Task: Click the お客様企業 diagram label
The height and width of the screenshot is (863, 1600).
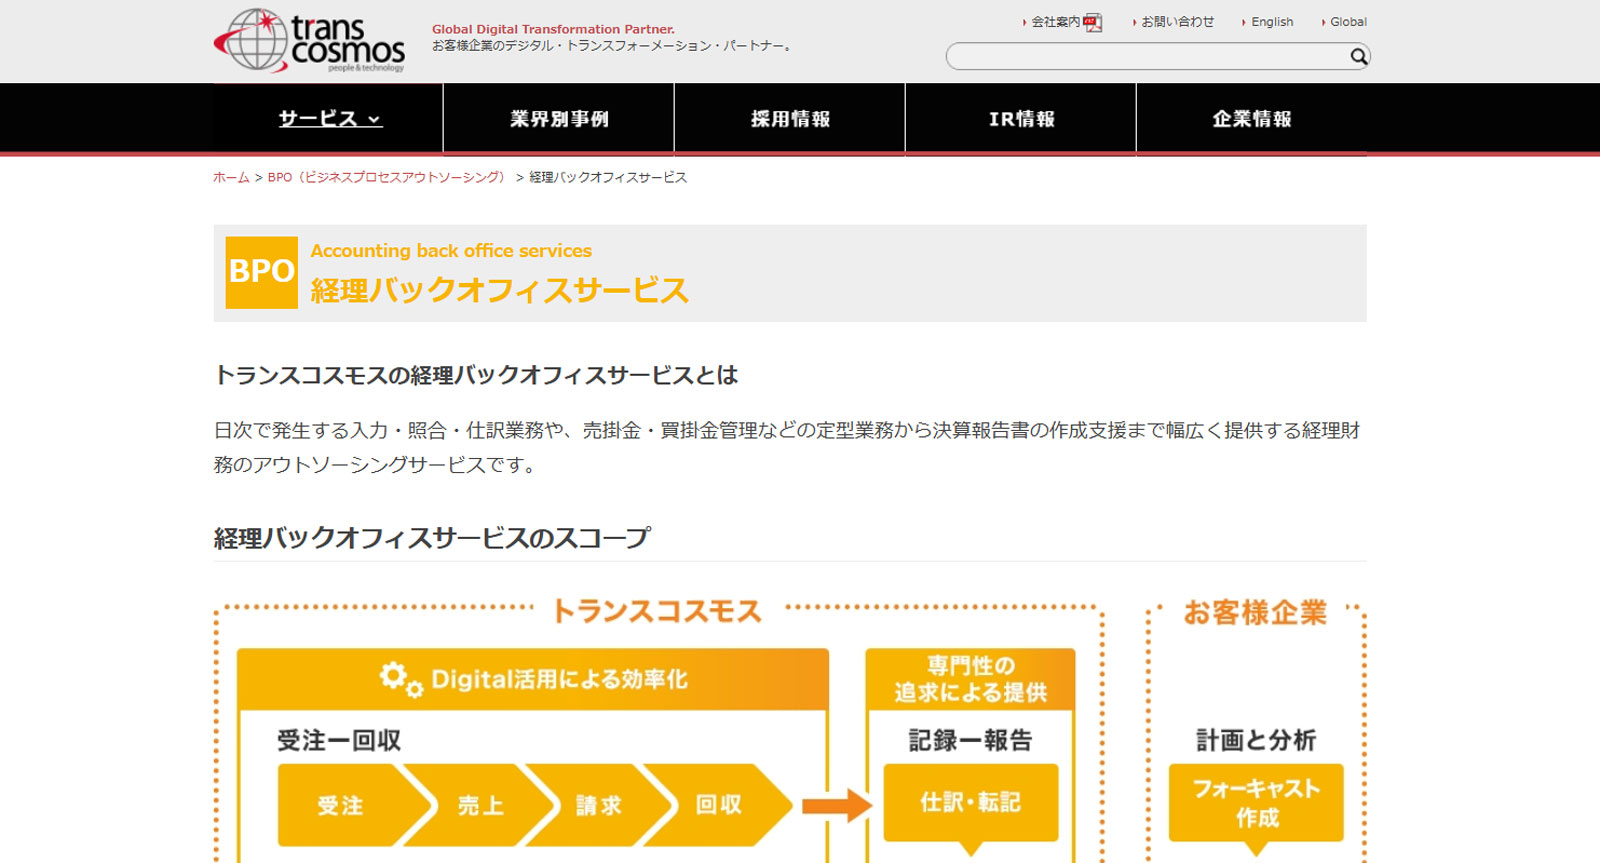Action: coord(1256,612)
